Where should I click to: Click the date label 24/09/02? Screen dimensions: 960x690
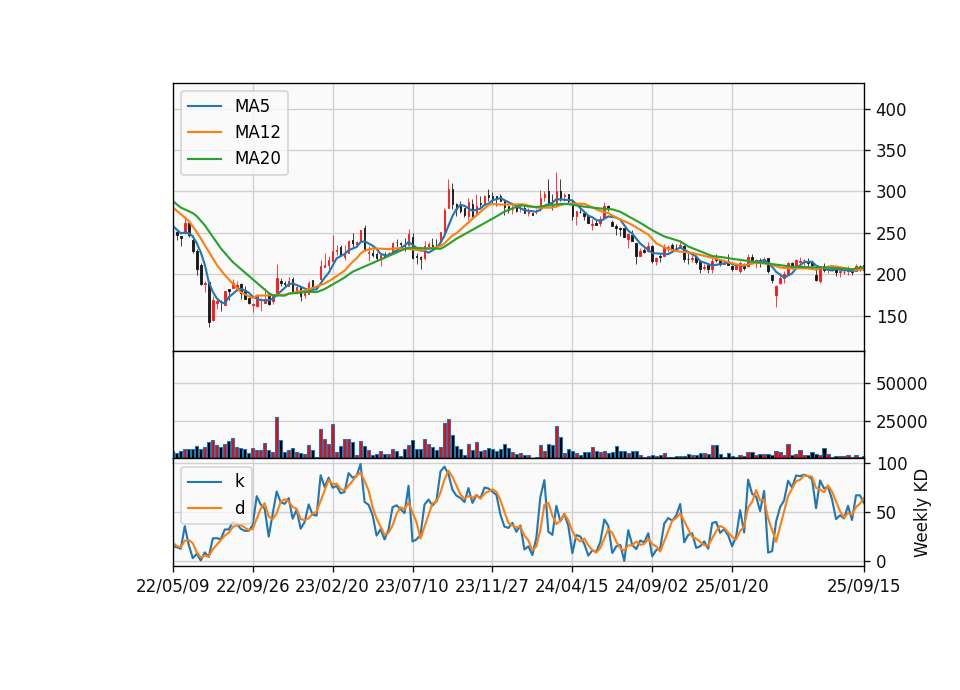click(651, 586)
